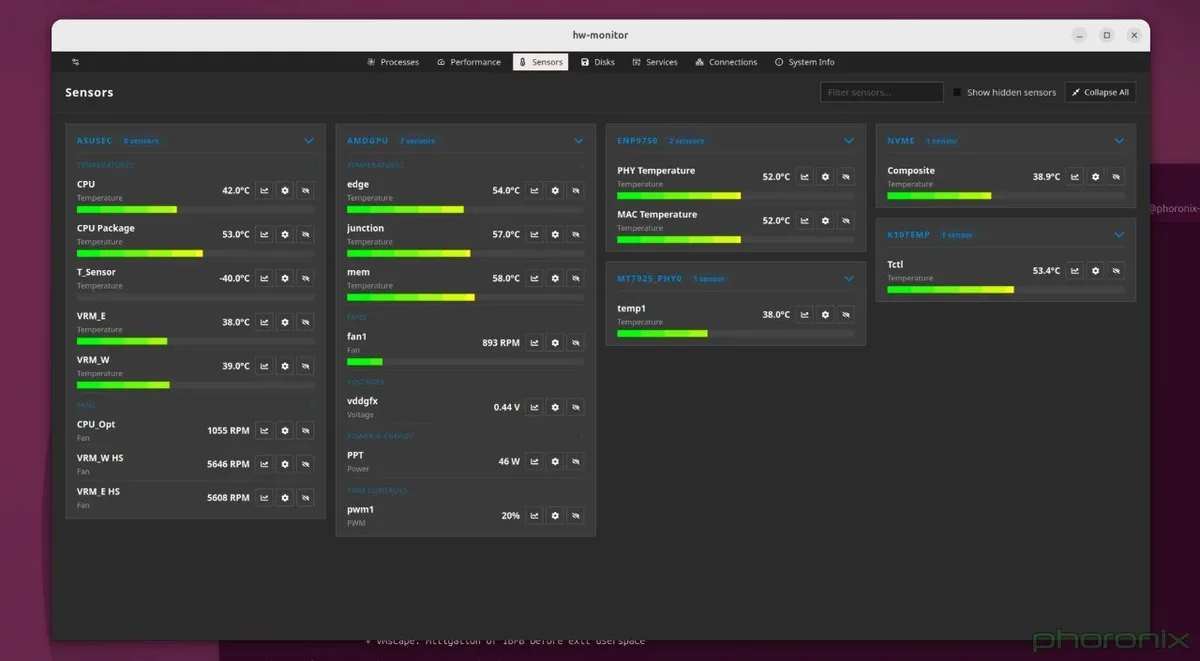
Task: Collapse the ENP9750 sensor group
Action: (849, 141)
